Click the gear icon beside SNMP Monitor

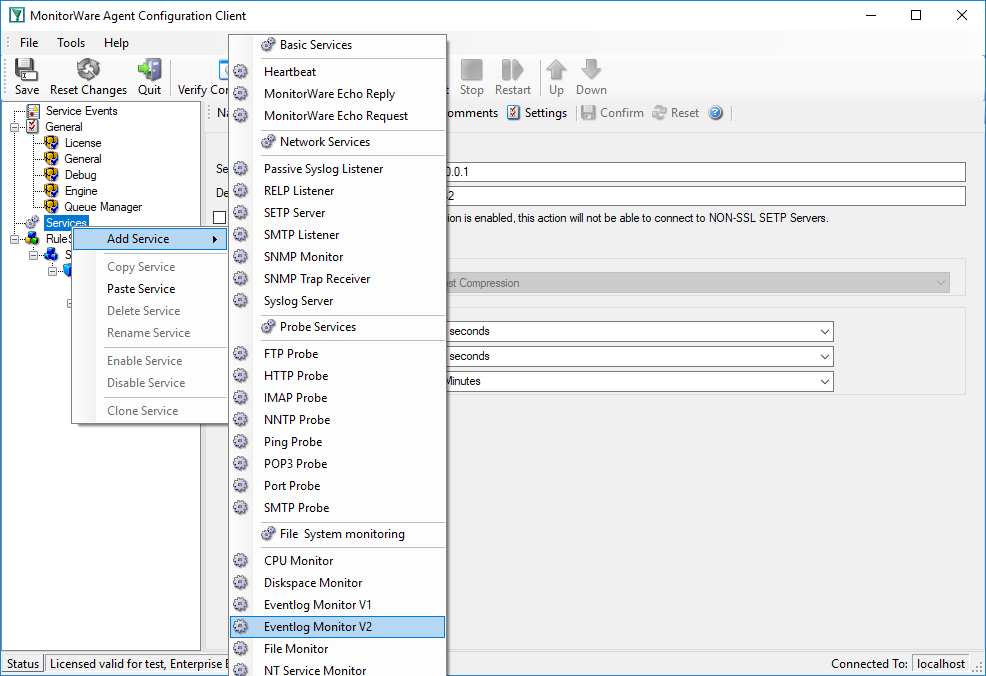click(x=240, y=256)
